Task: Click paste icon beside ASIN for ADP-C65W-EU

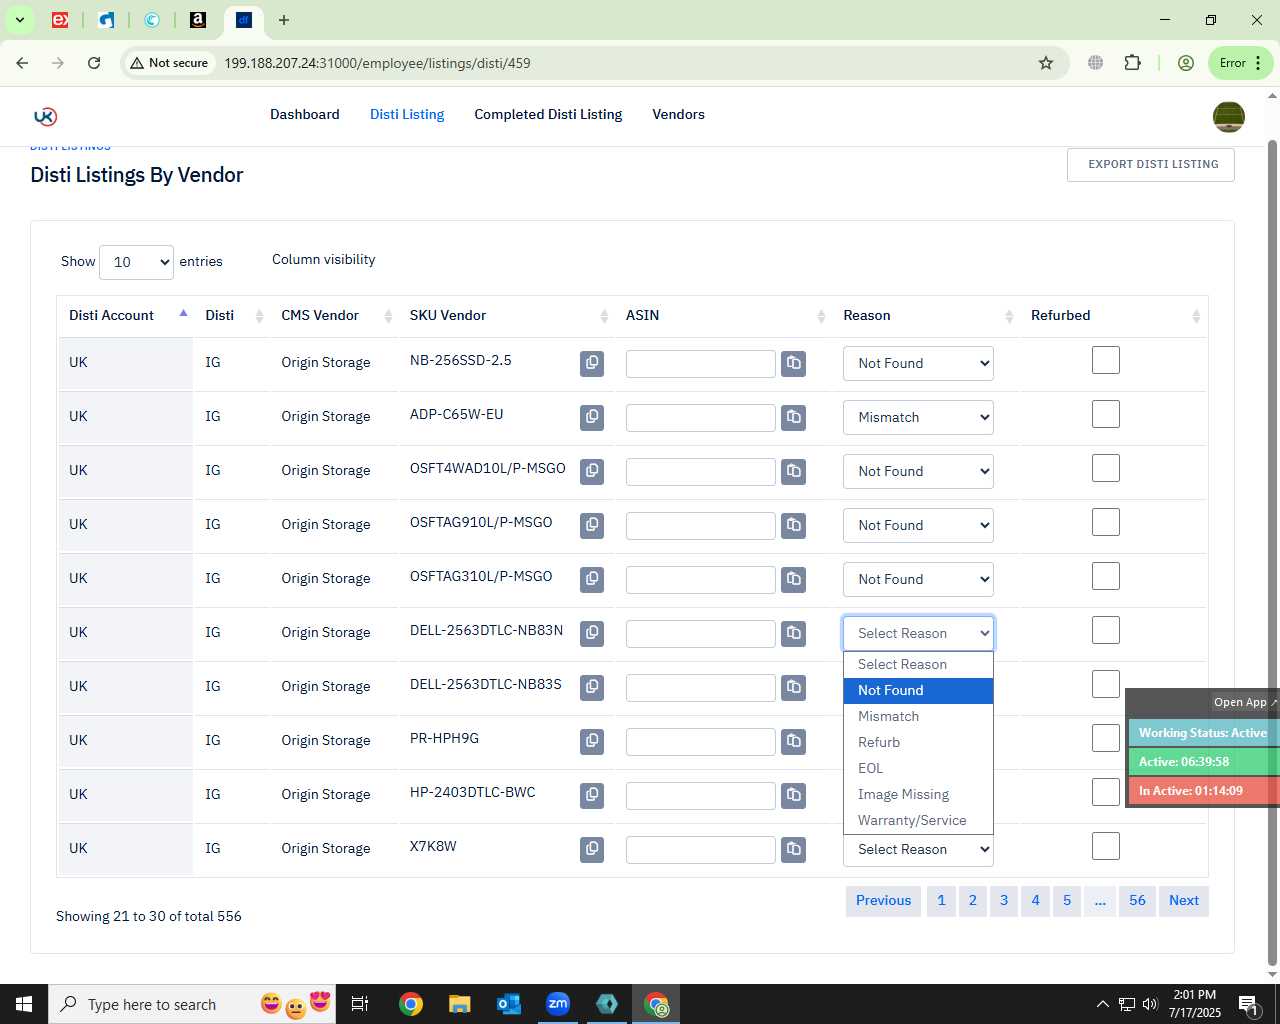Action: pyautogui.click(x=794, y=417)
